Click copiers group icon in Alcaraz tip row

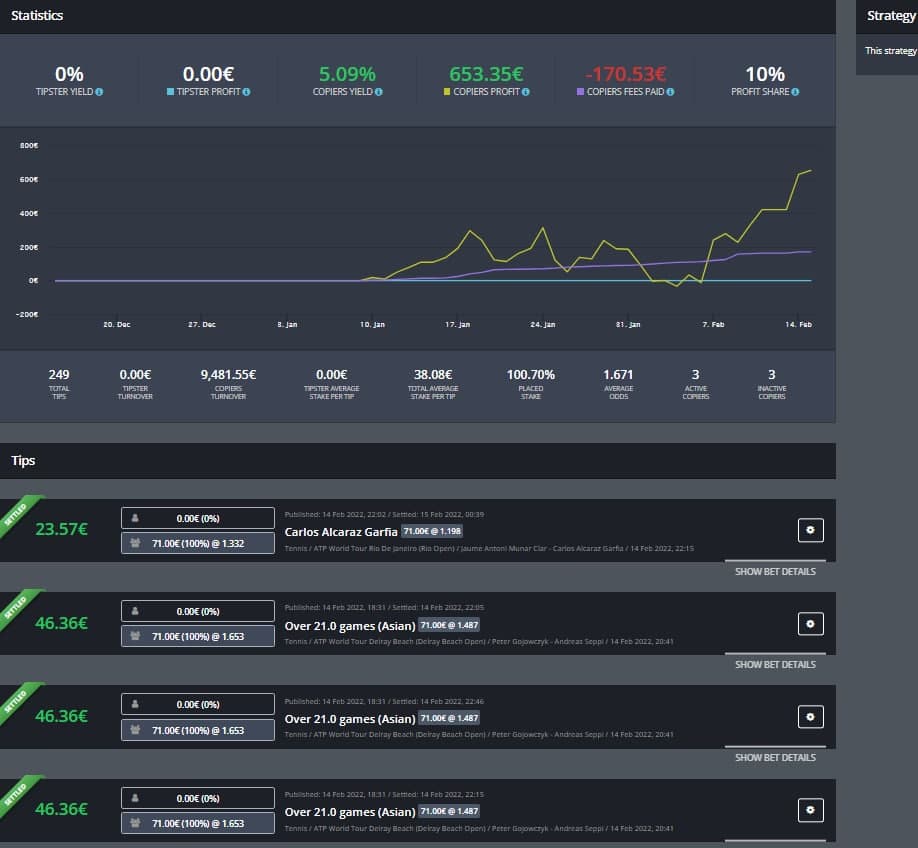click(135, 543)
